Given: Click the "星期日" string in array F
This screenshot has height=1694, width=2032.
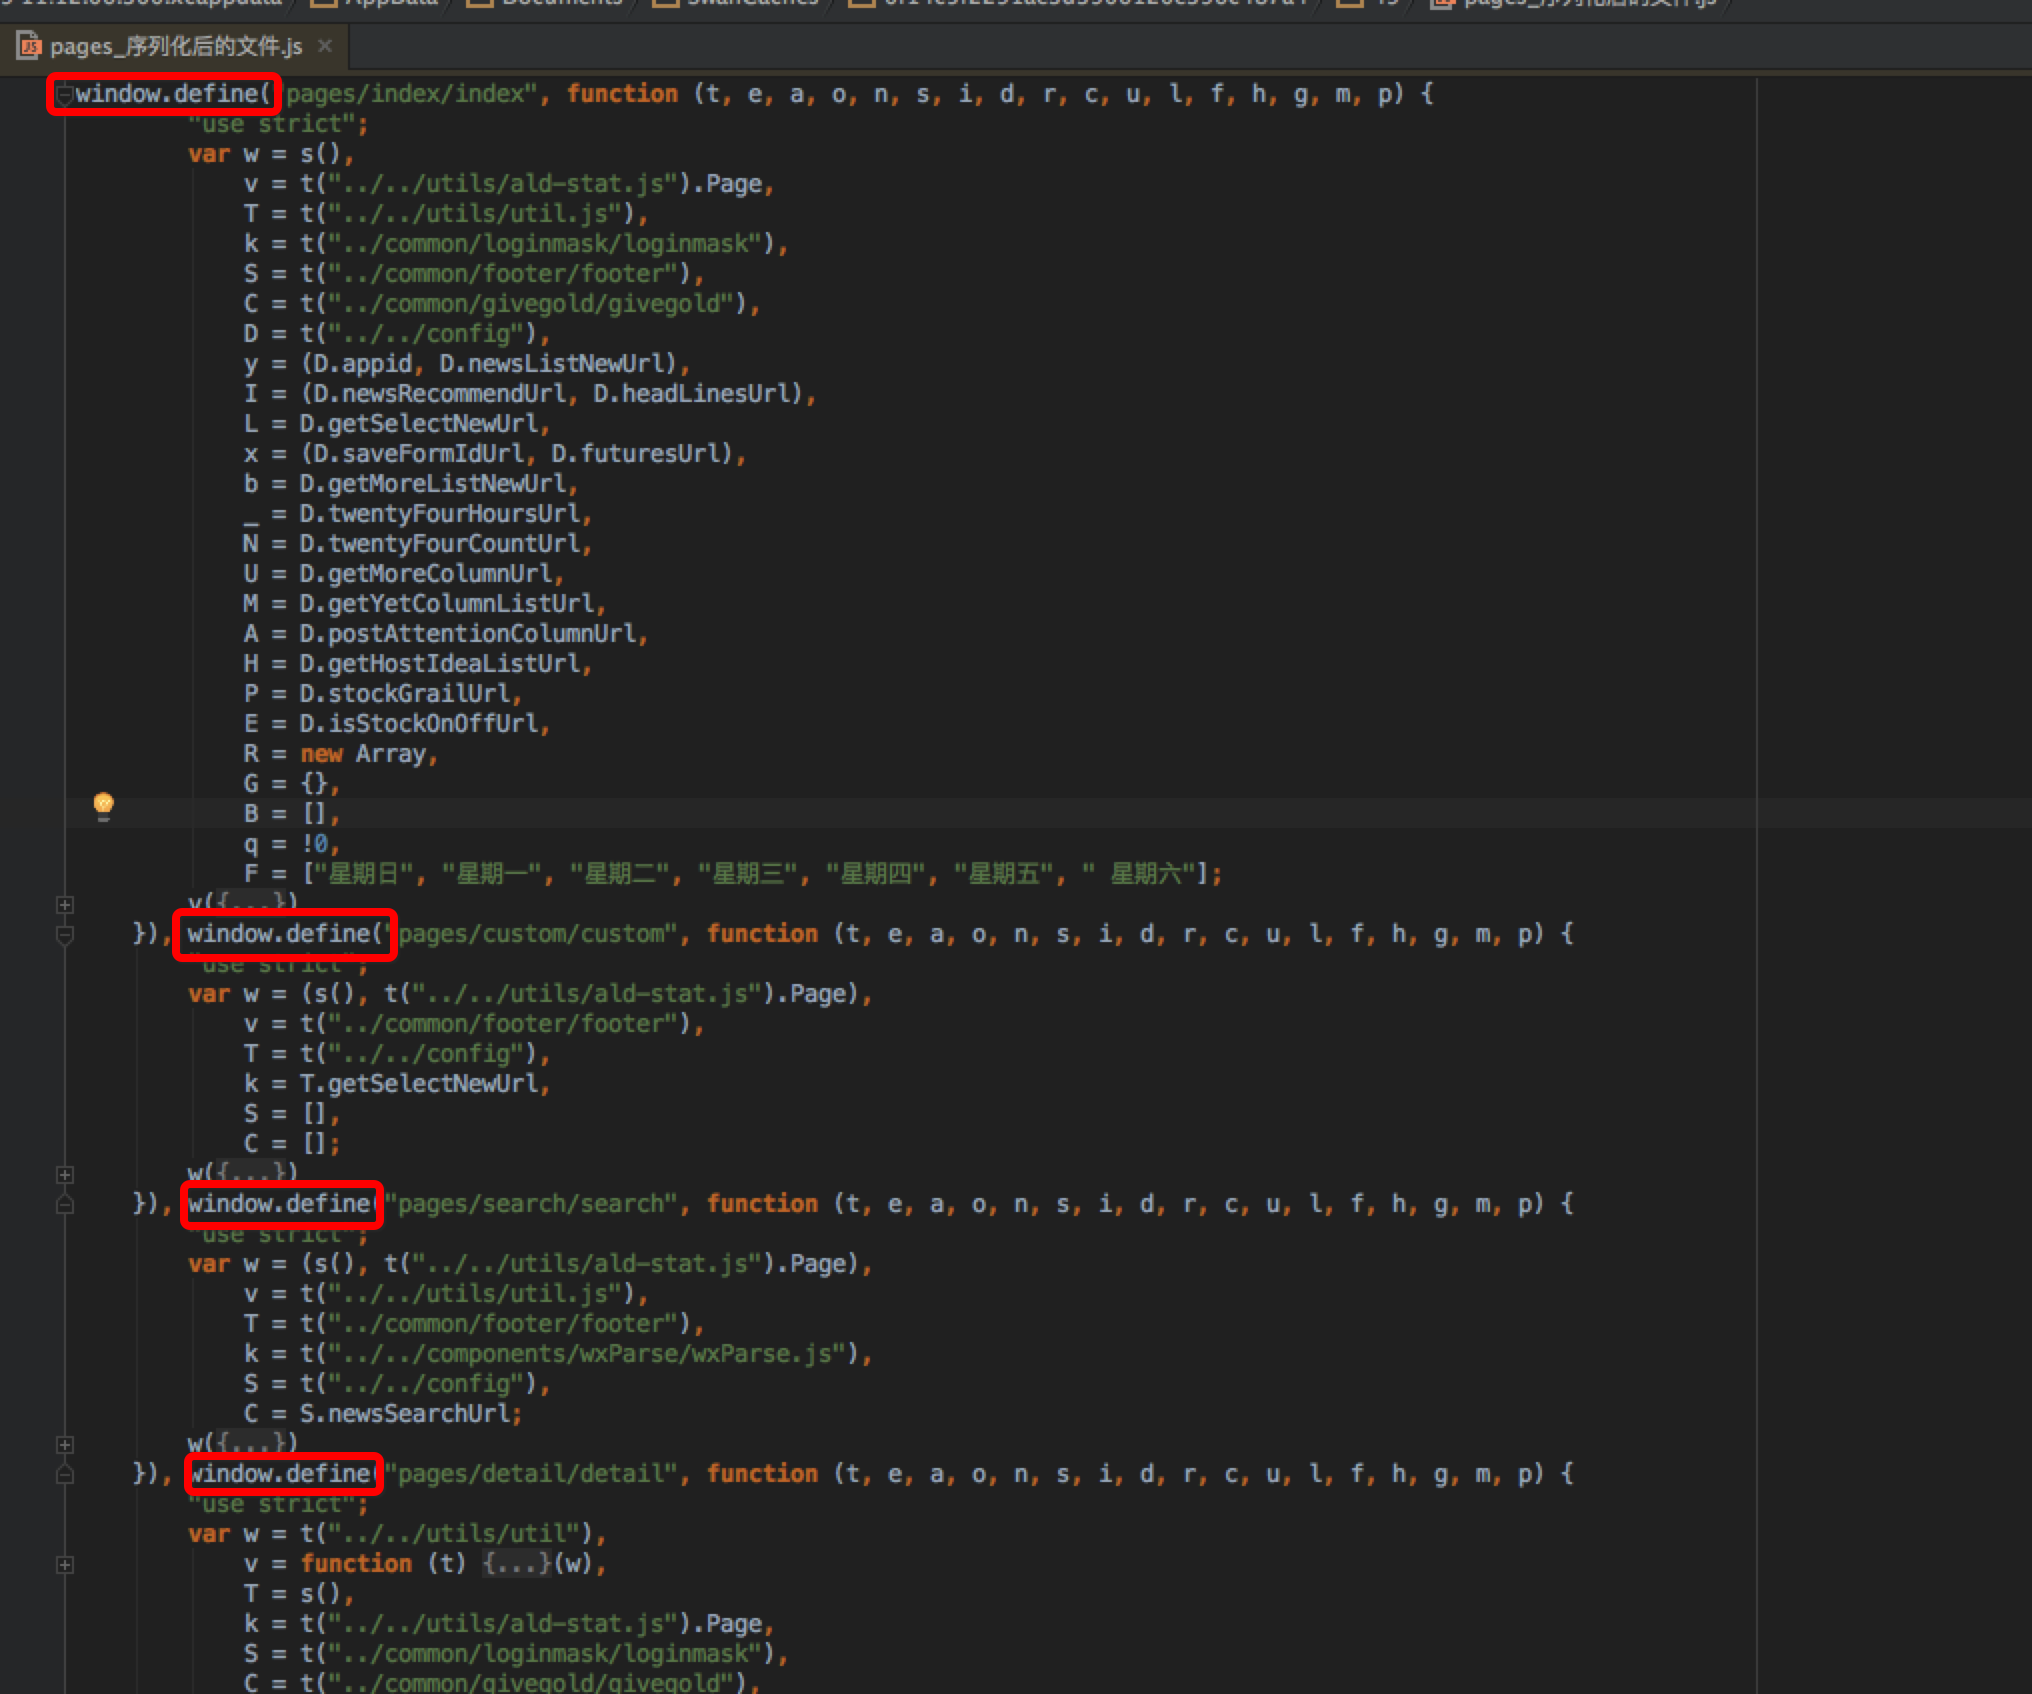Looking at the screenshot, I should tap(362, 874).
